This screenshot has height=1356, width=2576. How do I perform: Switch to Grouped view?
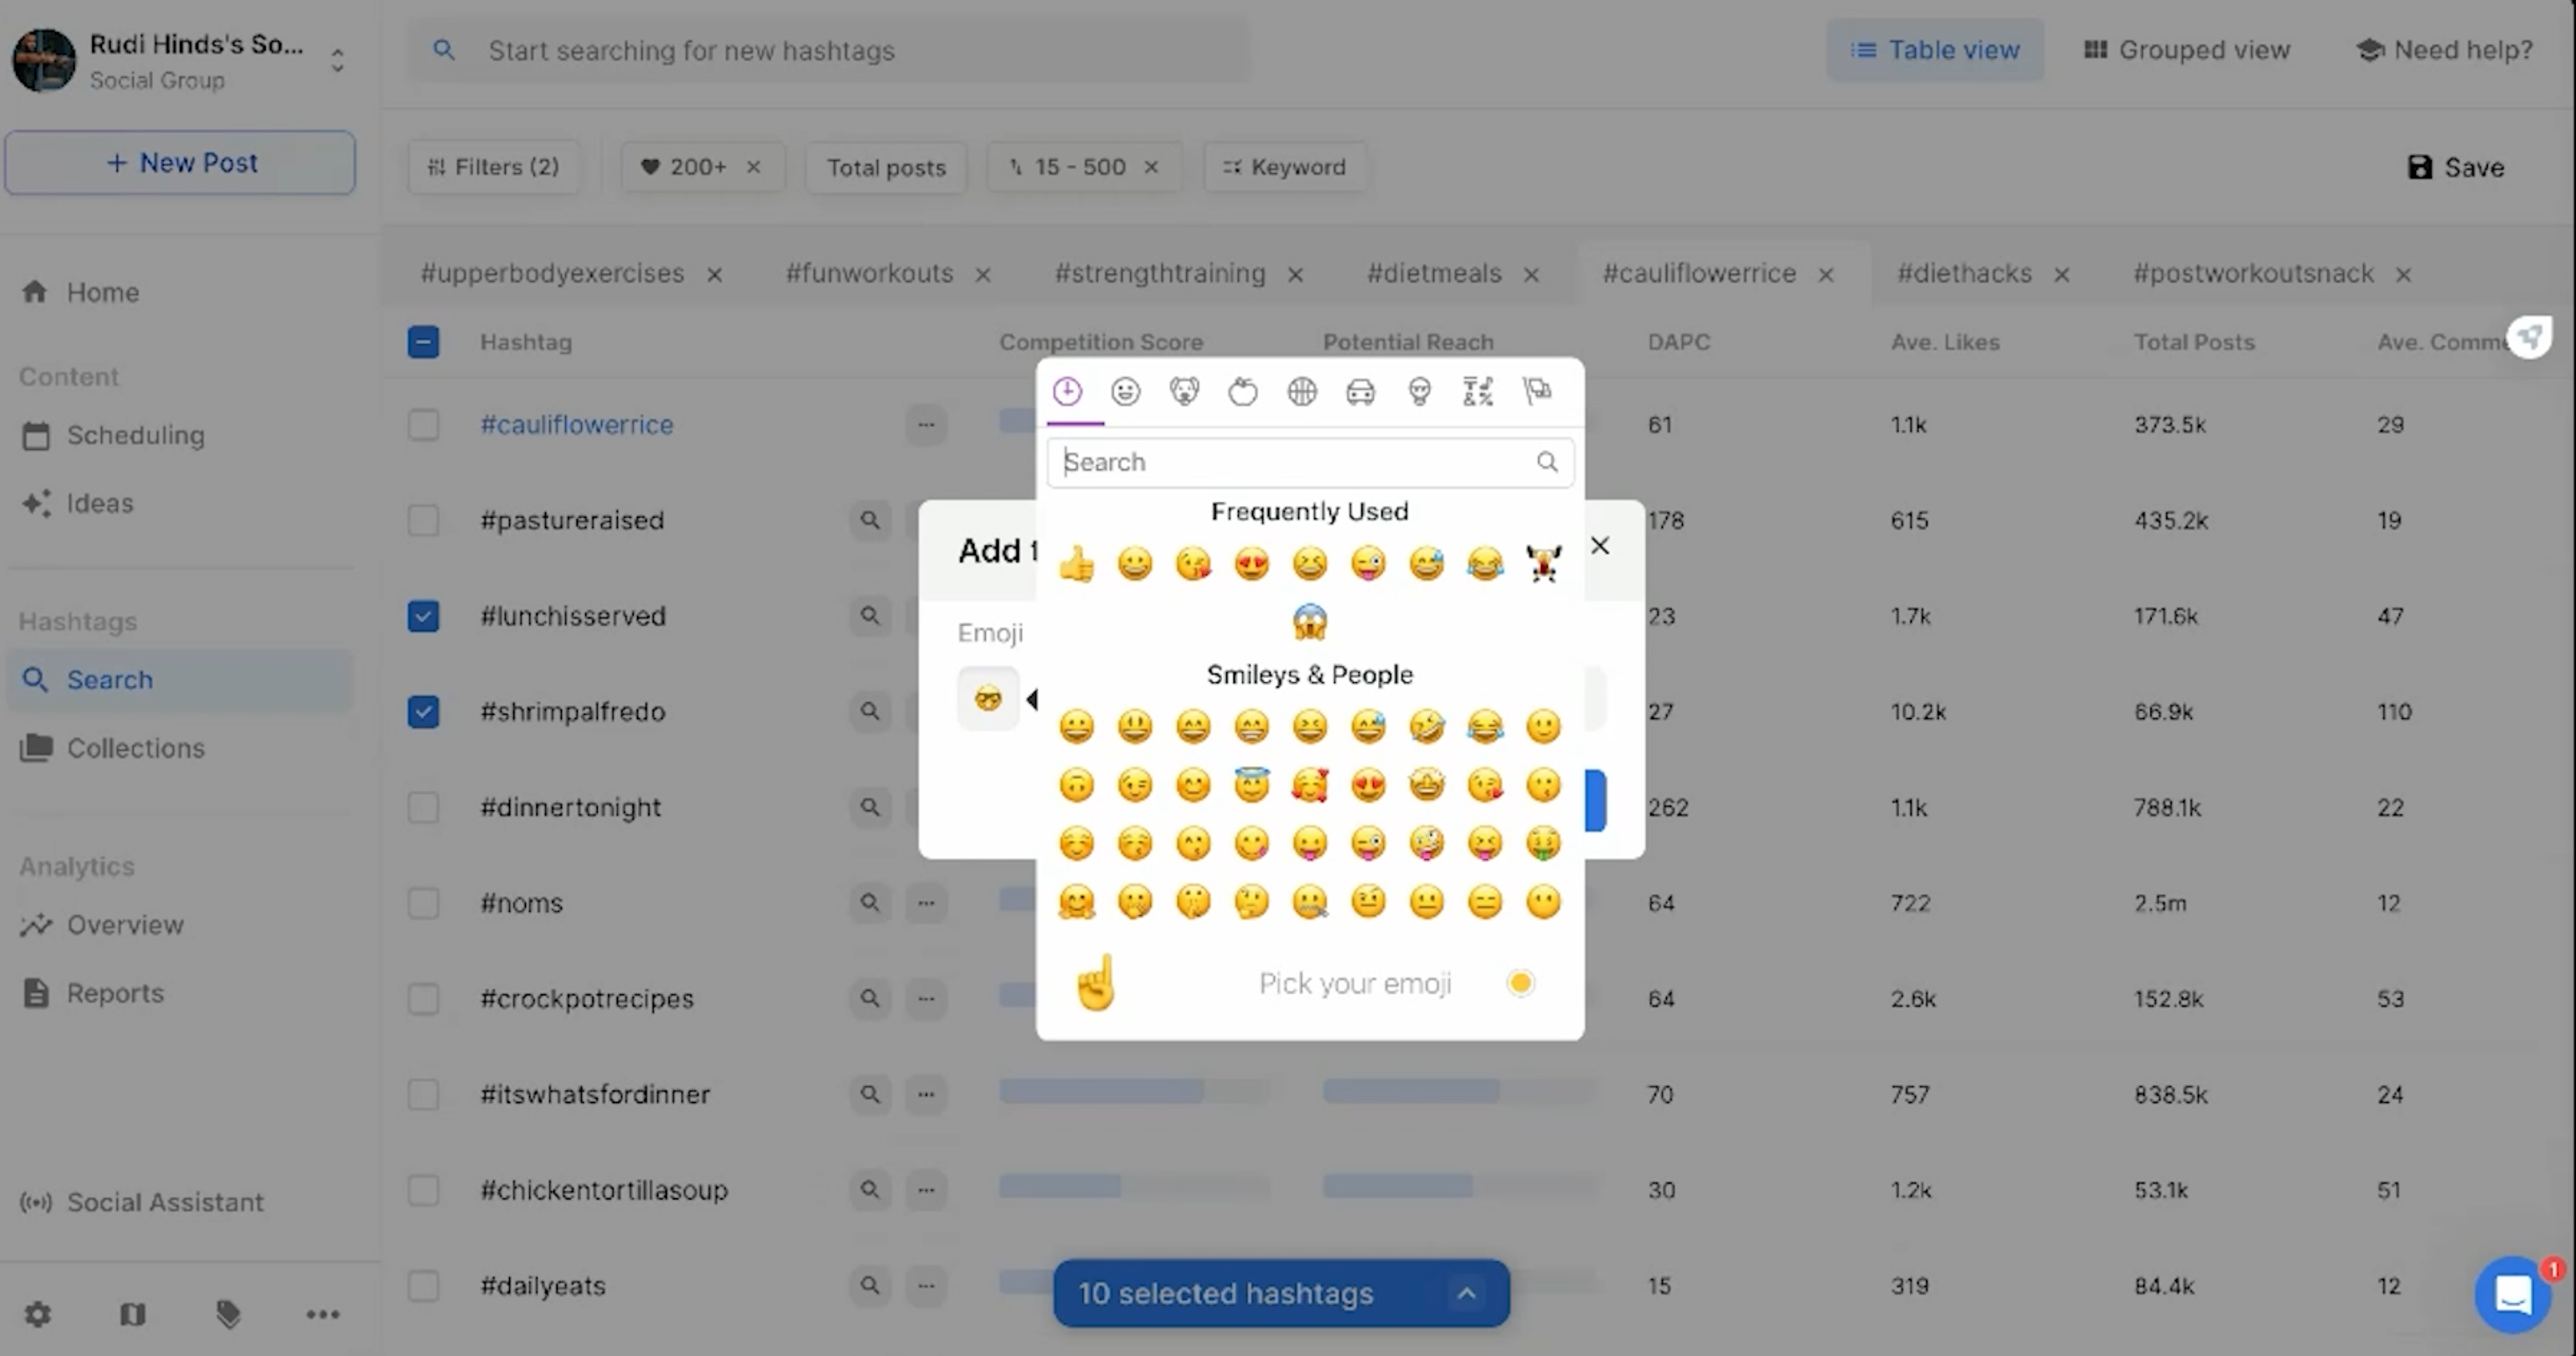click(x=2187, y=50)
